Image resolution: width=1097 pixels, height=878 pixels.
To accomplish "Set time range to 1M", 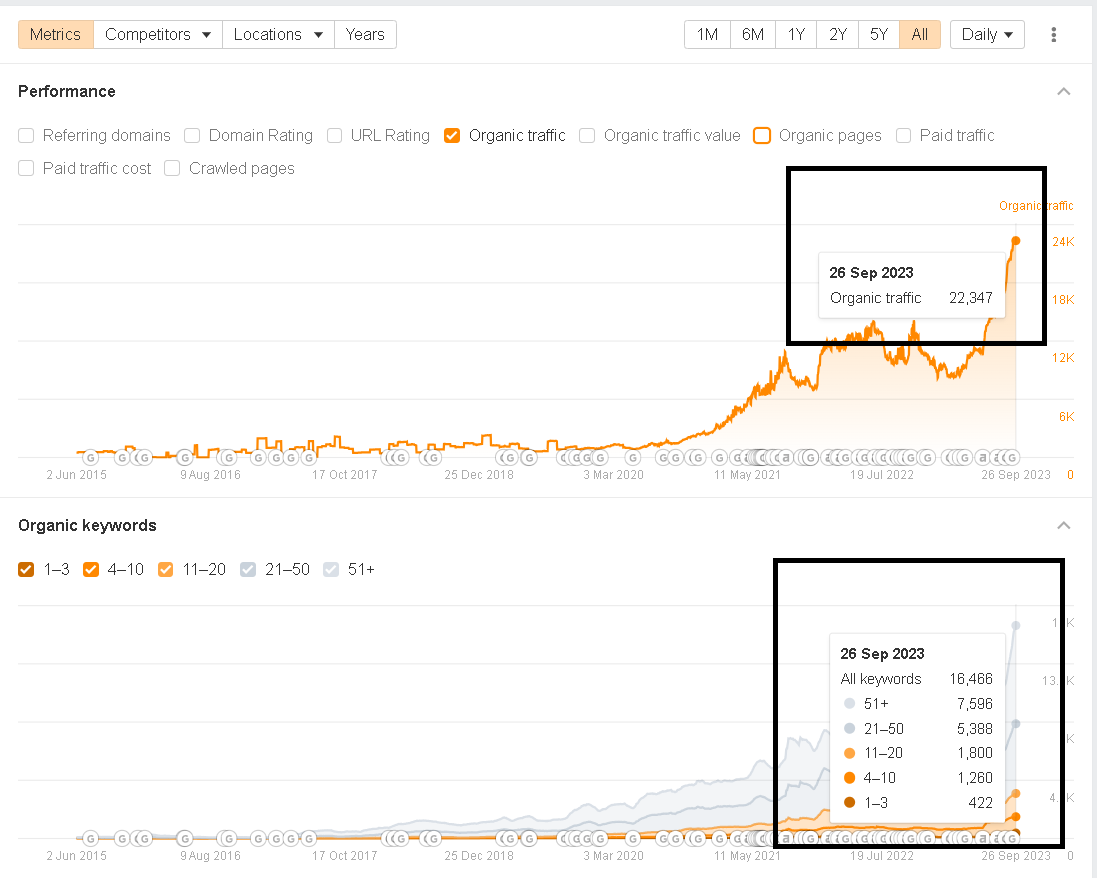I will tap(707, 34).
